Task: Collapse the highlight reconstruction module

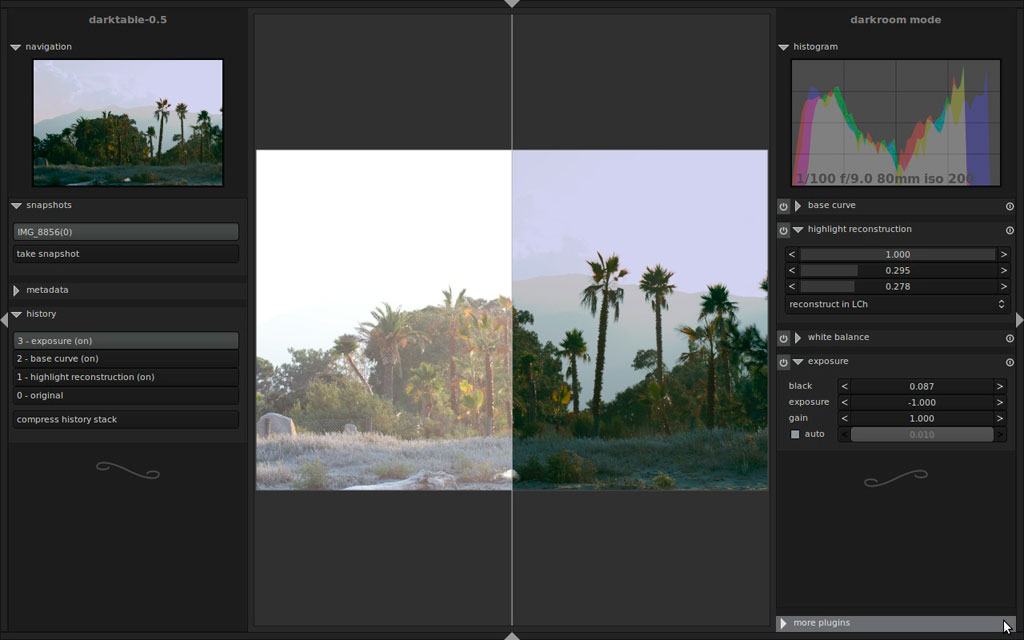Action: tap(798, 230)
